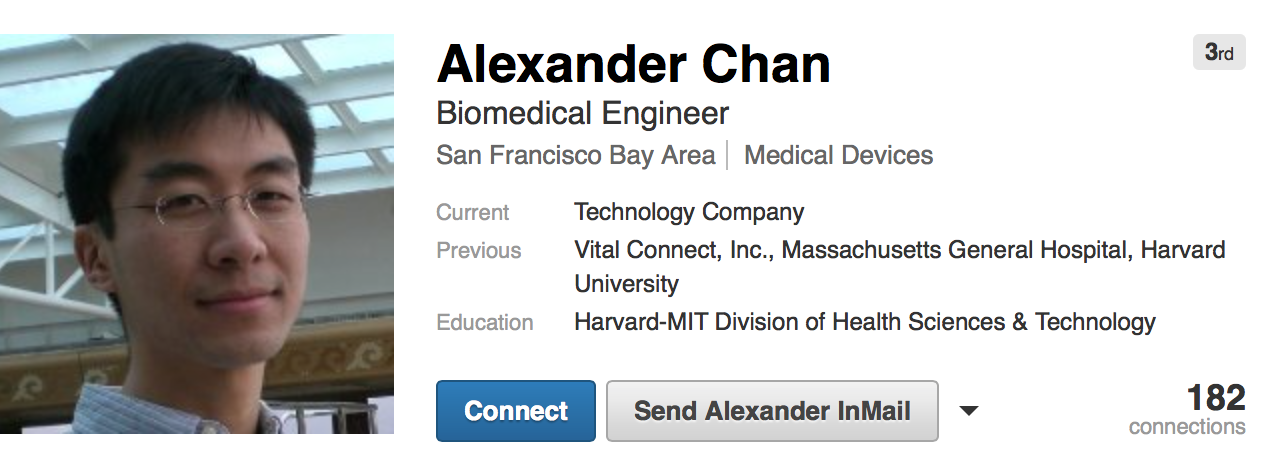The width and height of the screenshot is (1272, 468).
Task: Select the Biomedical Engineer headline
Action: pos(582,114)
